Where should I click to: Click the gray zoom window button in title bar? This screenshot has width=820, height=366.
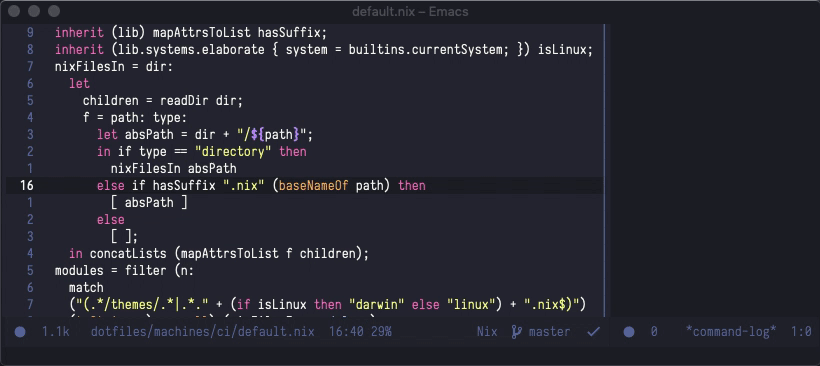click(54, 11)
